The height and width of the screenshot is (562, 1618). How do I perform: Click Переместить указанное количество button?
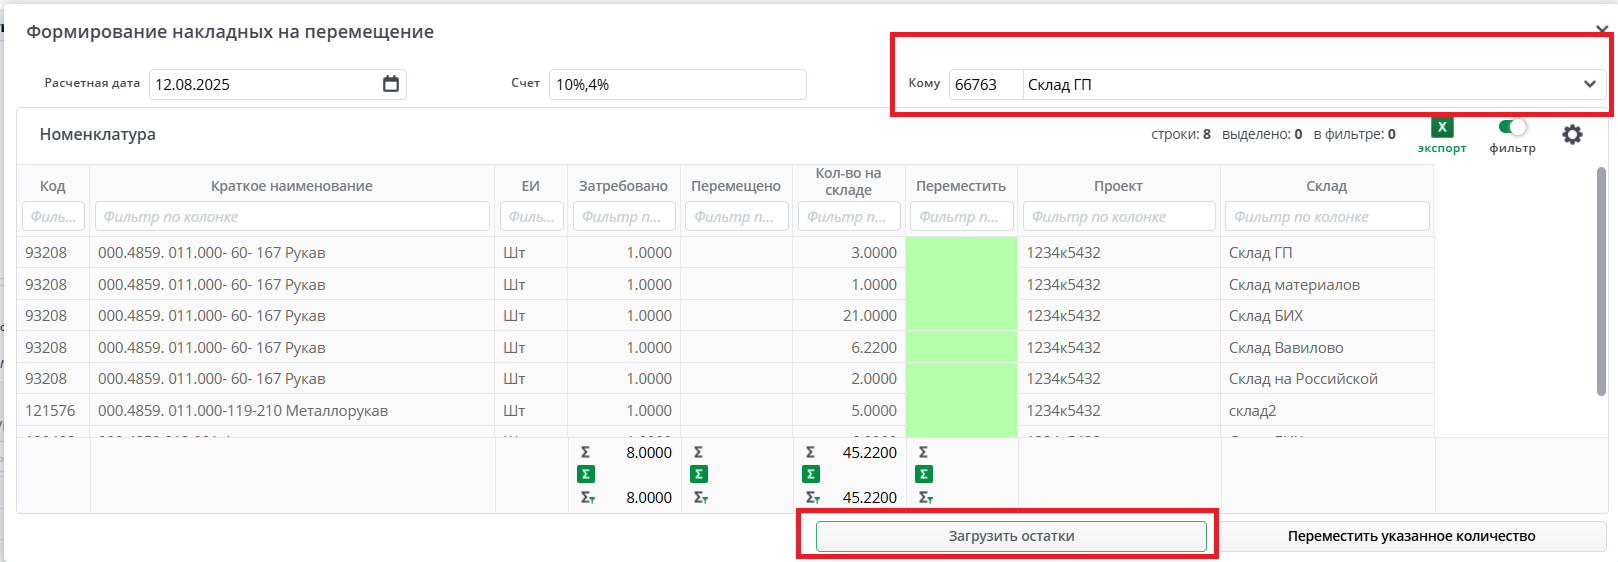point(1410,536)
